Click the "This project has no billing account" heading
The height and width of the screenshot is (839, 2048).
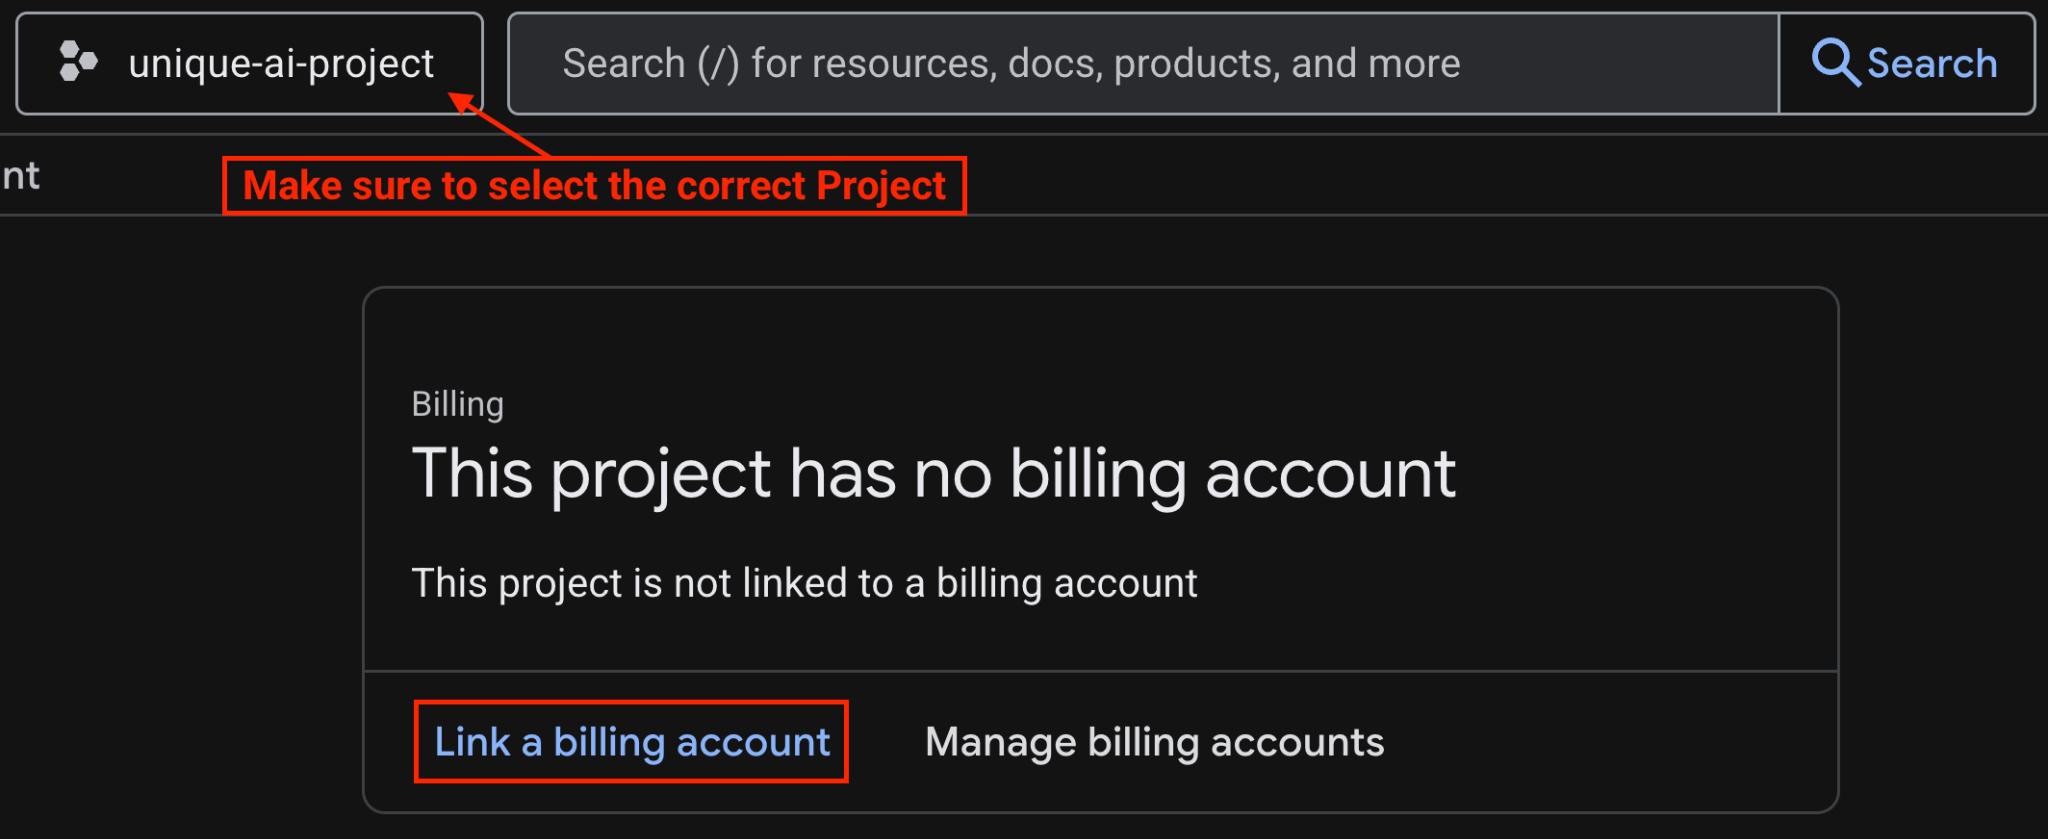click(x=932, y=473)
